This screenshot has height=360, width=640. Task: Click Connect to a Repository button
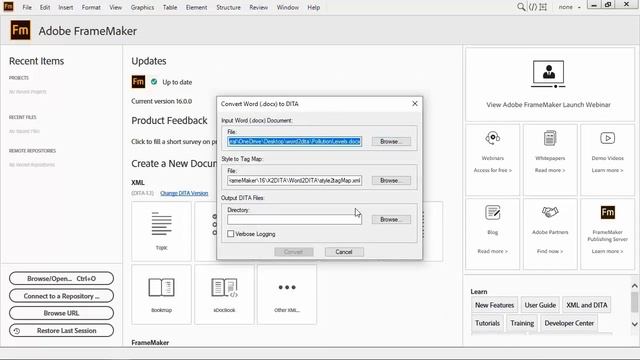click(61, 296)
